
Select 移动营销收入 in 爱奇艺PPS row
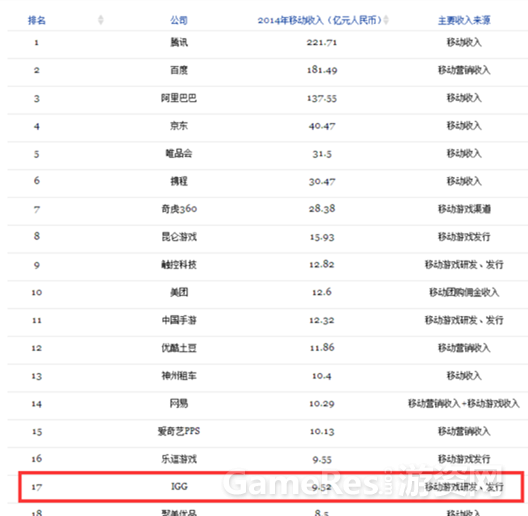pos(464,431)
